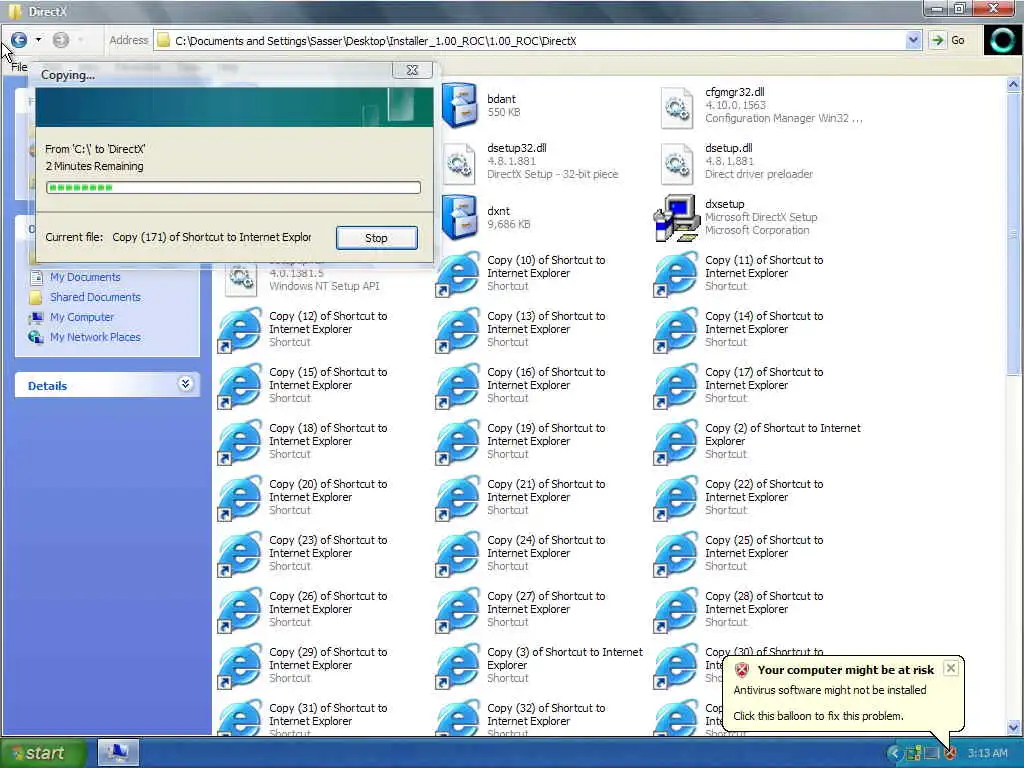Screen dimensions: 1024x768
Task: Select the Windows NT Setup API file icon
Action: point(241,279)
